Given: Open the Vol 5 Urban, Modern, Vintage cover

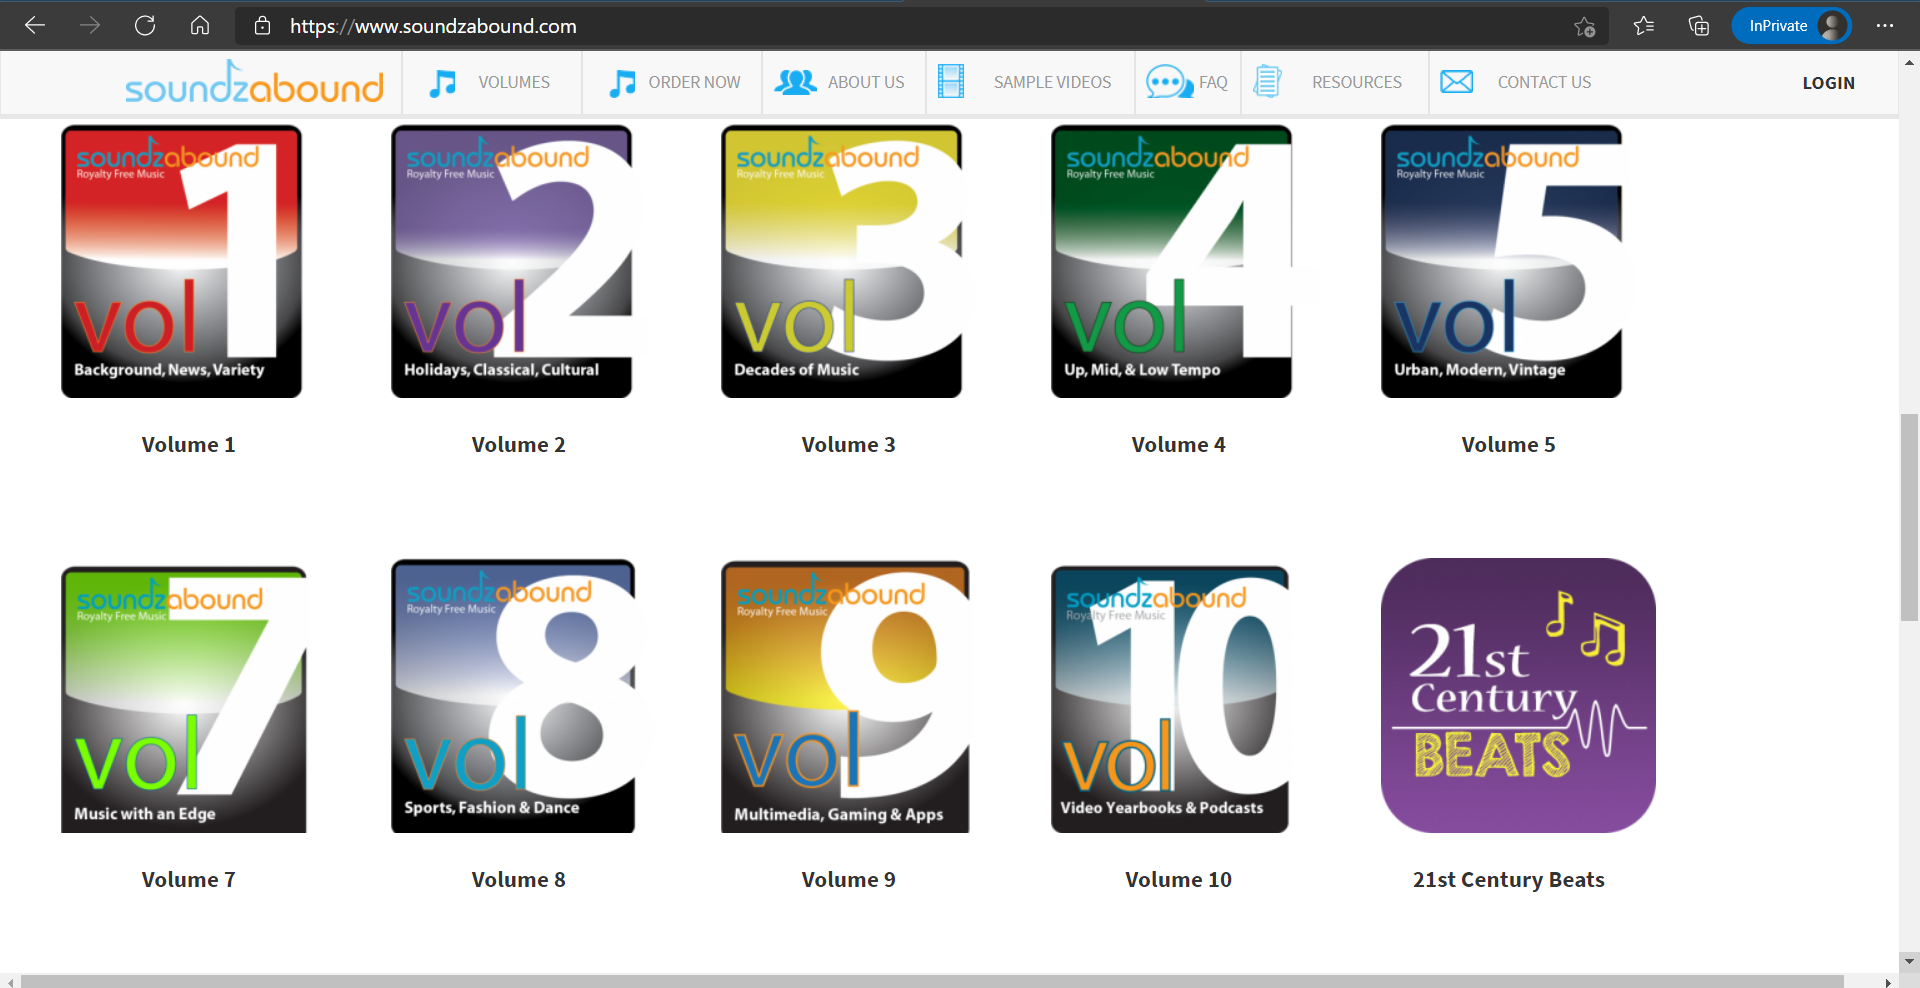Looking at the screenshot, I should pyautogui.click(x=1502, y=261).
